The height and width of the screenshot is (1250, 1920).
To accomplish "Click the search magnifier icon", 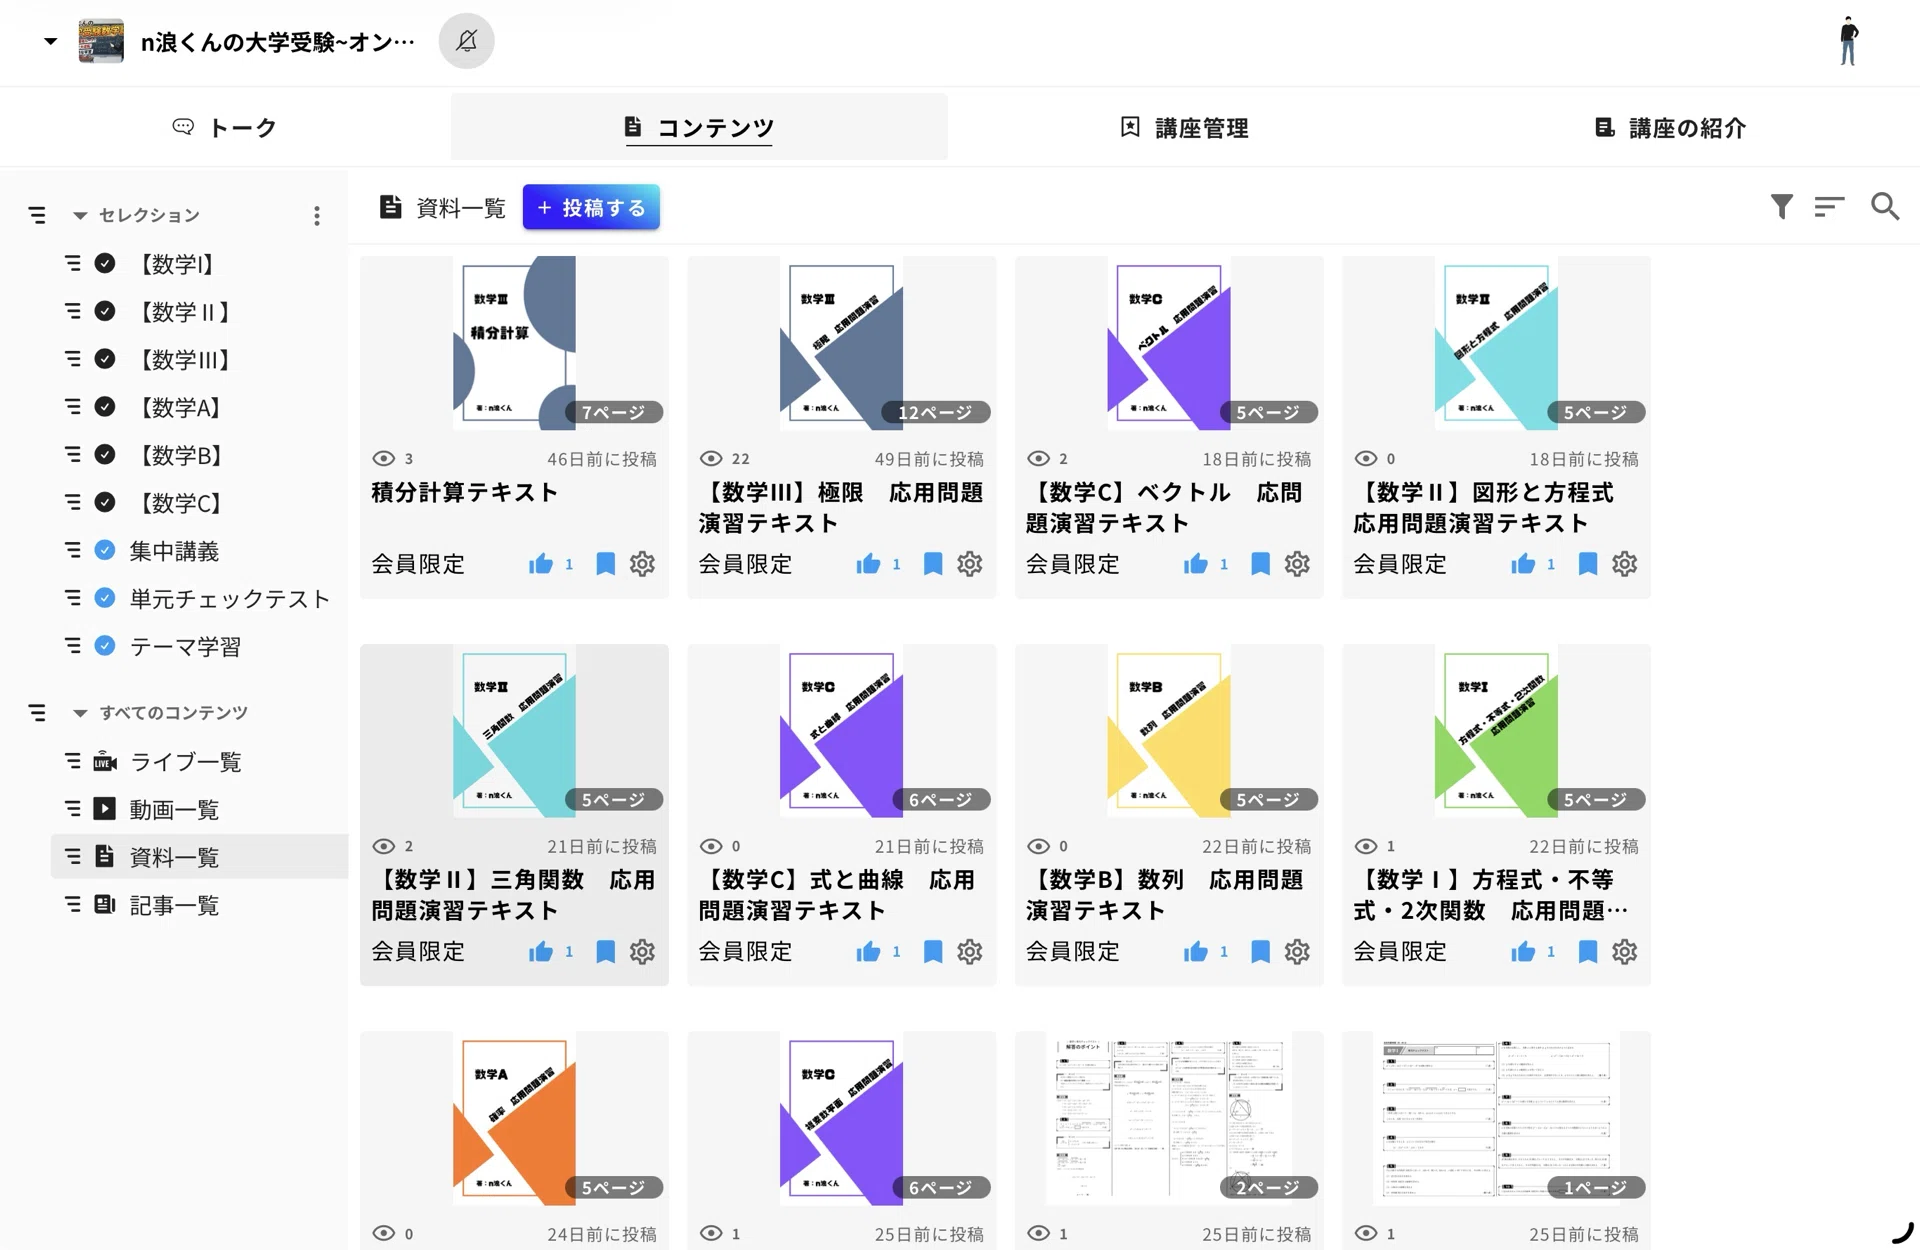I will (1885, 206).
